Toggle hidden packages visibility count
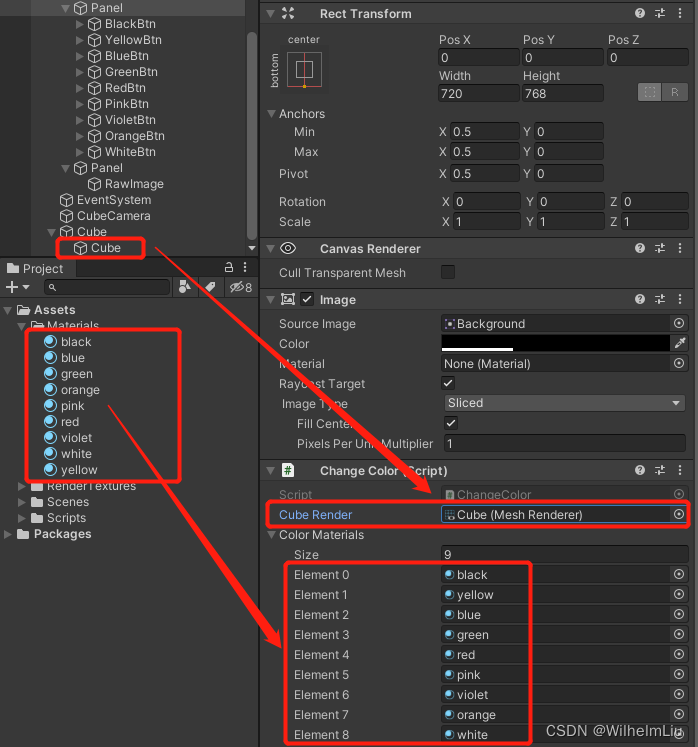Screen dimensions: 698x747 tap(241, 287)
